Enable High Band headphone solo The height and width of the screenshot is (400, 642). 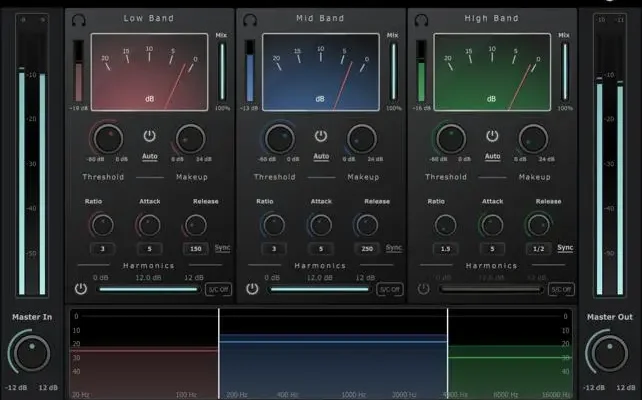[x=421, y=19]
